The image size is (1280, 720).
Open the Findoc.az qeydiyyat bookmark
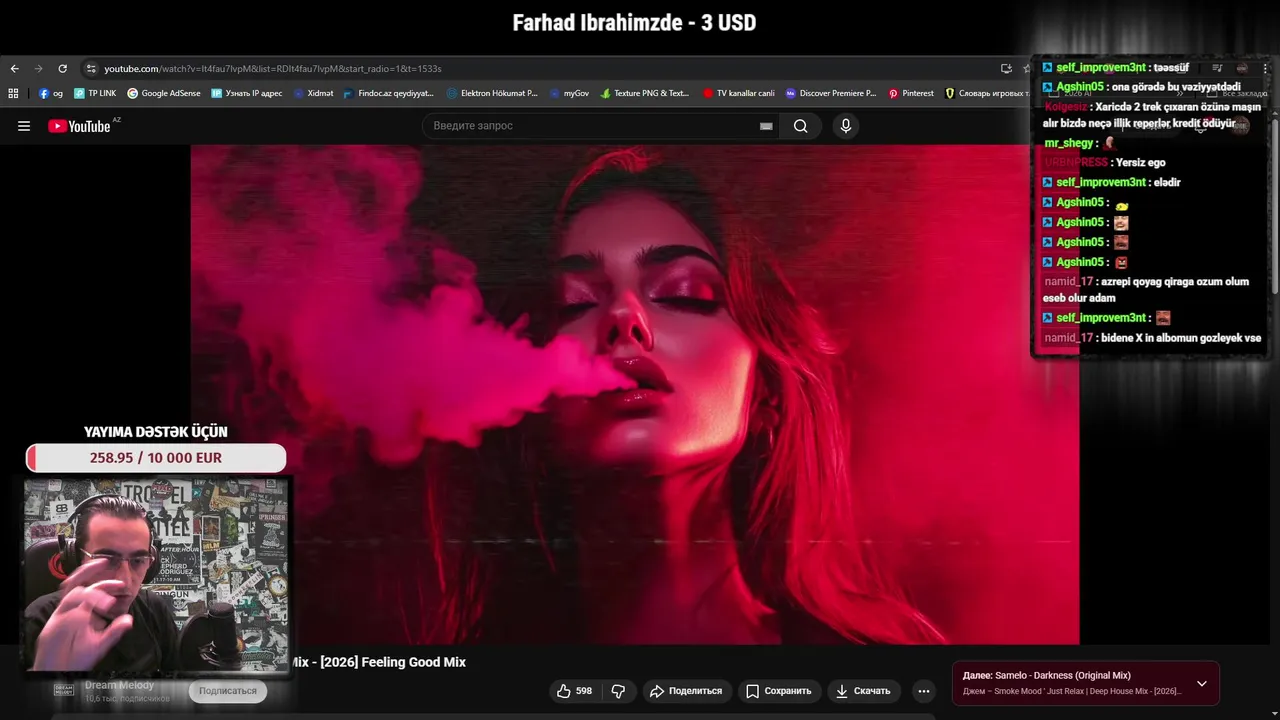pyautogui.click(x=388, y=93)
